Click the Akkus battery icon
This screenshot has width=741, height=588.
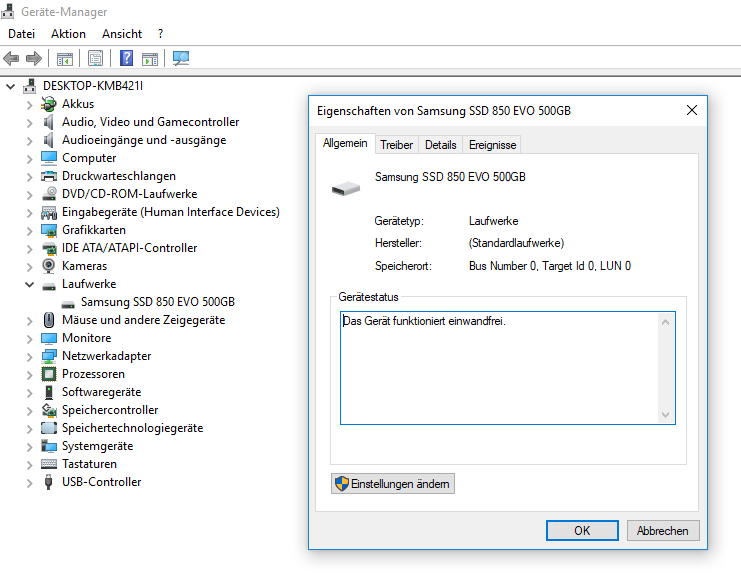pyautogui.click(x=49, y=104)
